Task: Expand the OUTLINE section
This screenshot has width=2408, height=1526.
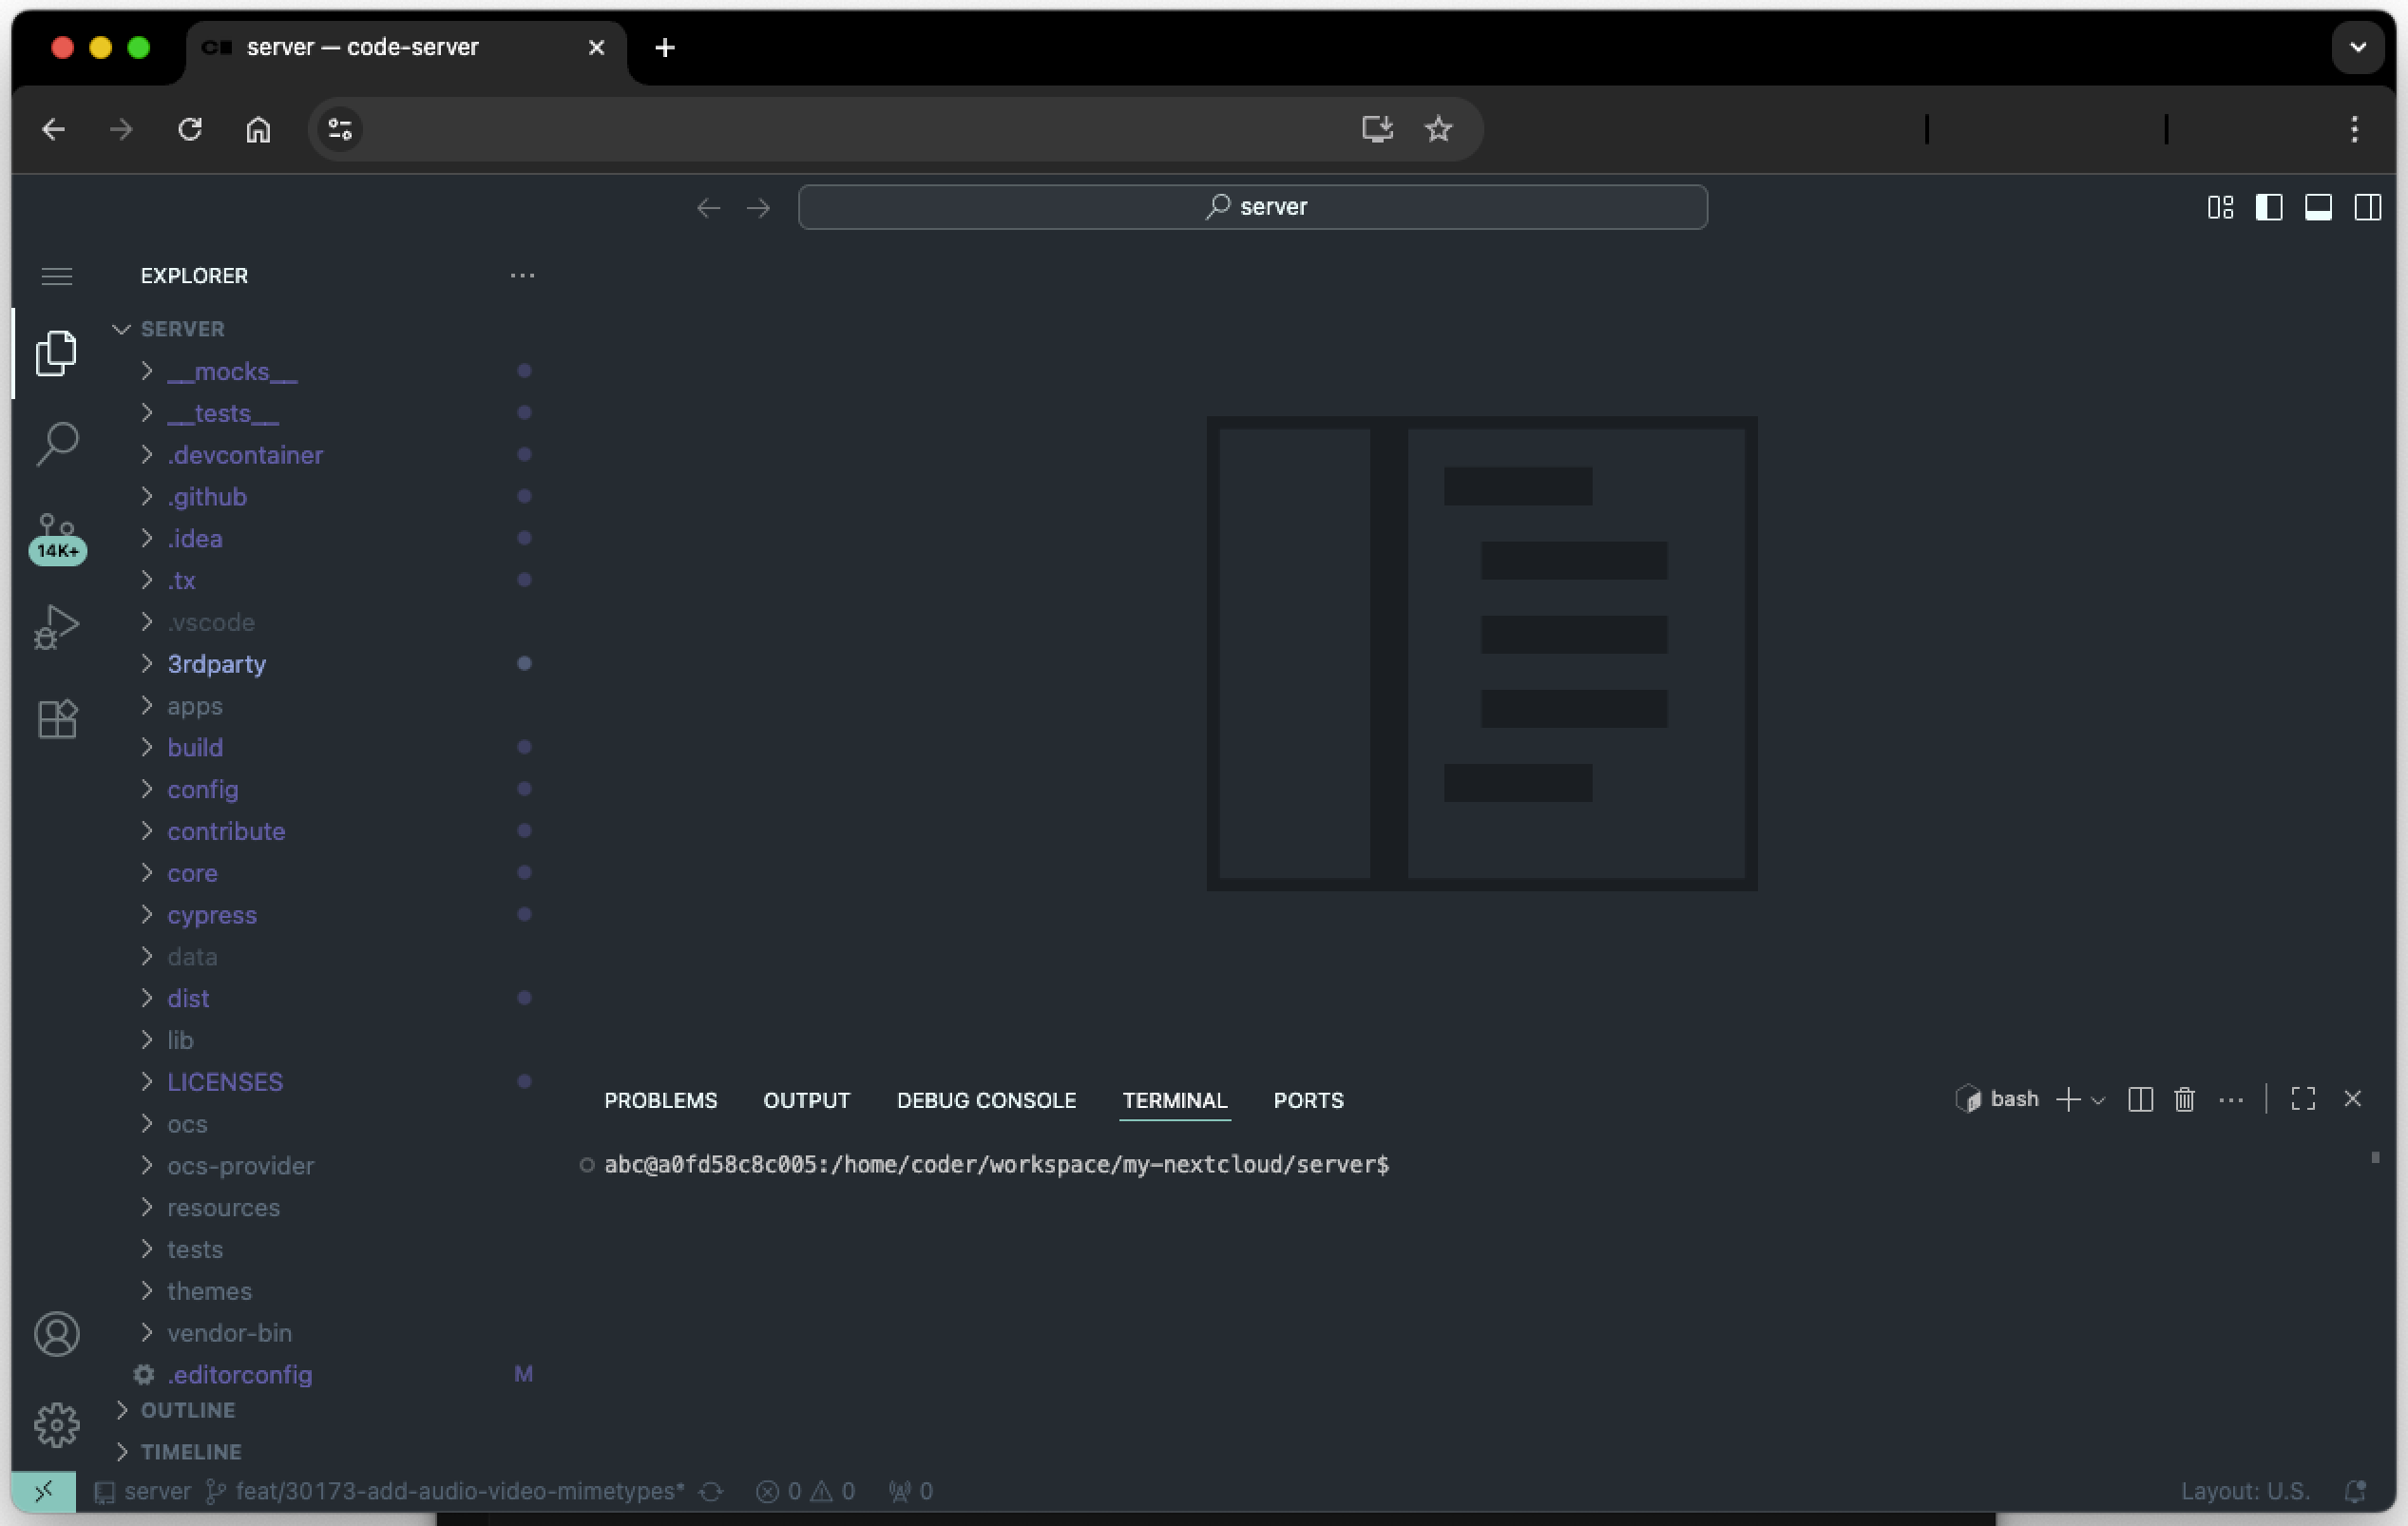Action: (x=188, y=1409)
